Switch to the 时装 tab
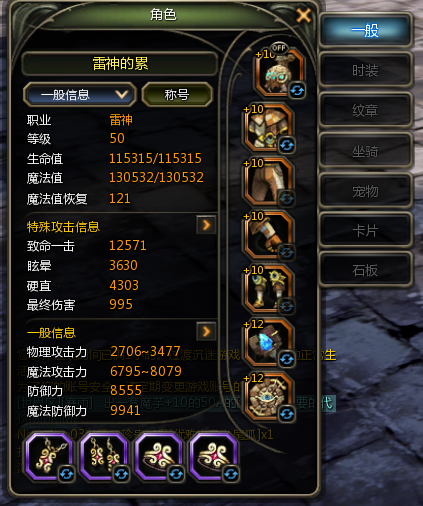Screen dimensions: 423x506 pos(365,70)
